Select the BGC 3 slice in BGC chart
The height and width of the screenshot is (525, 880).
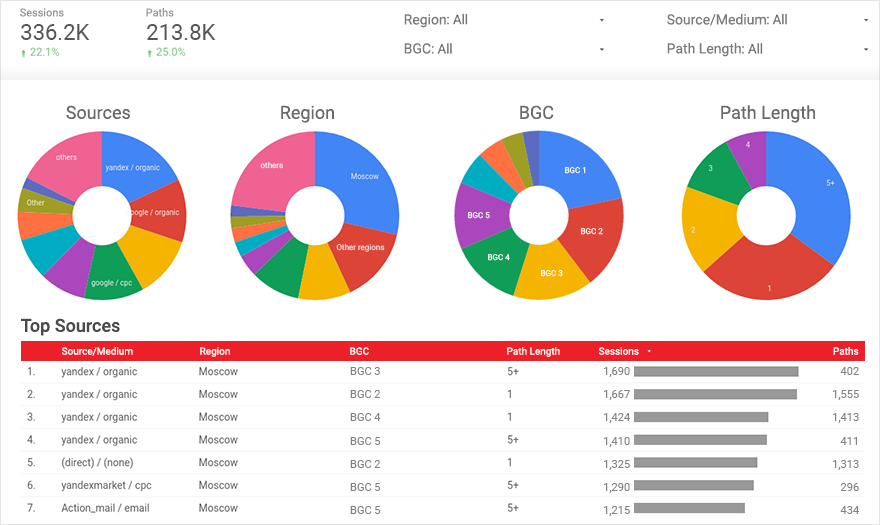(x=550, y=272)
